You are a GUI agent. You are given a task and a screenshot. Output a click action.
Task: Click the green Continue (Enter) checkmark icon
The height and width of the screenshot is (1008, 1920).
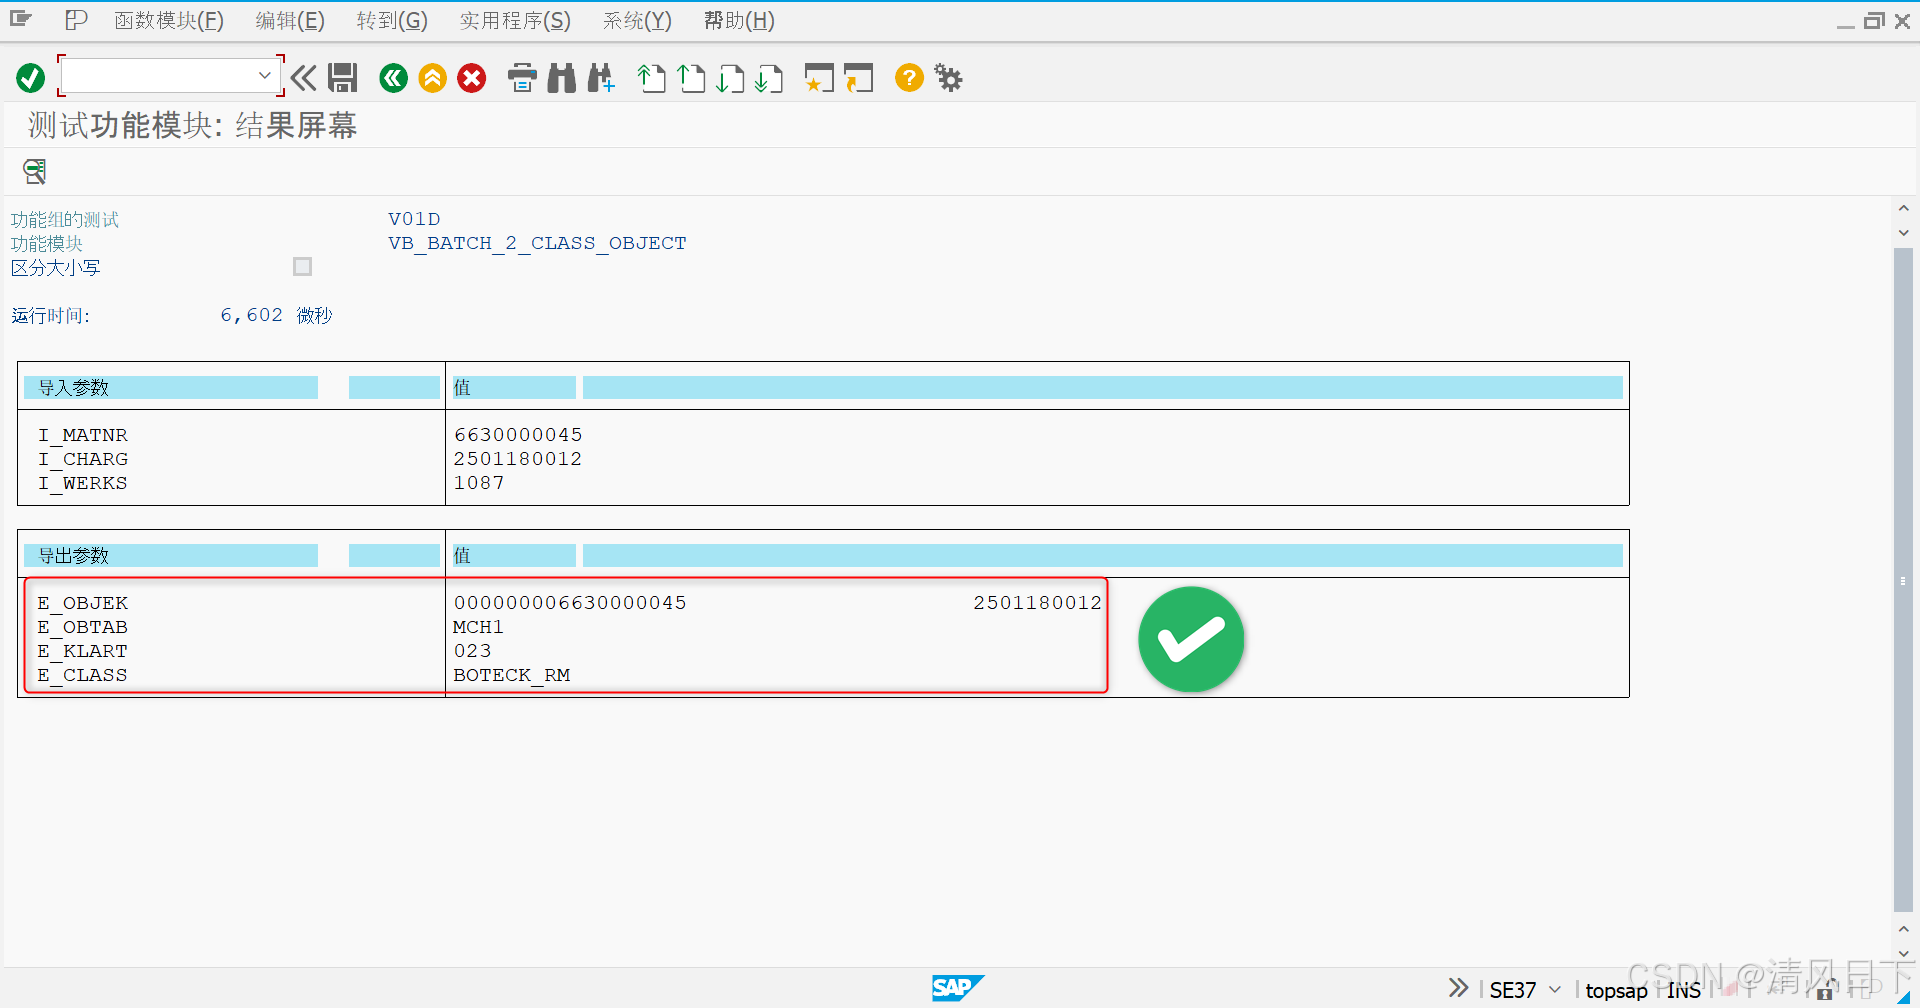point(29,77)
